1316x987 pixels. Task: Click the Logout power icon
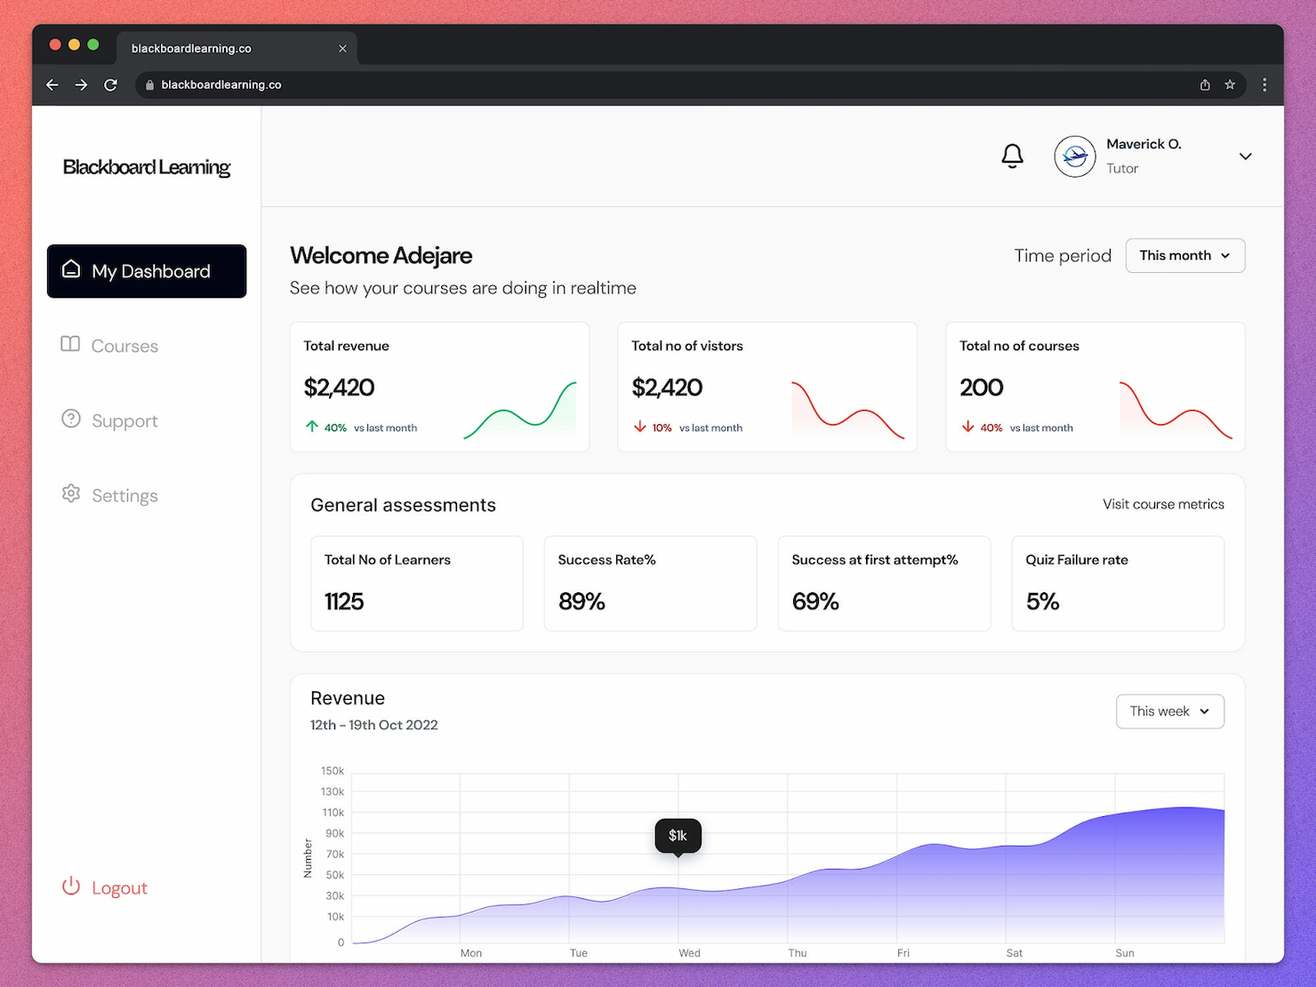pyautogui.click(x=71, y=887)
